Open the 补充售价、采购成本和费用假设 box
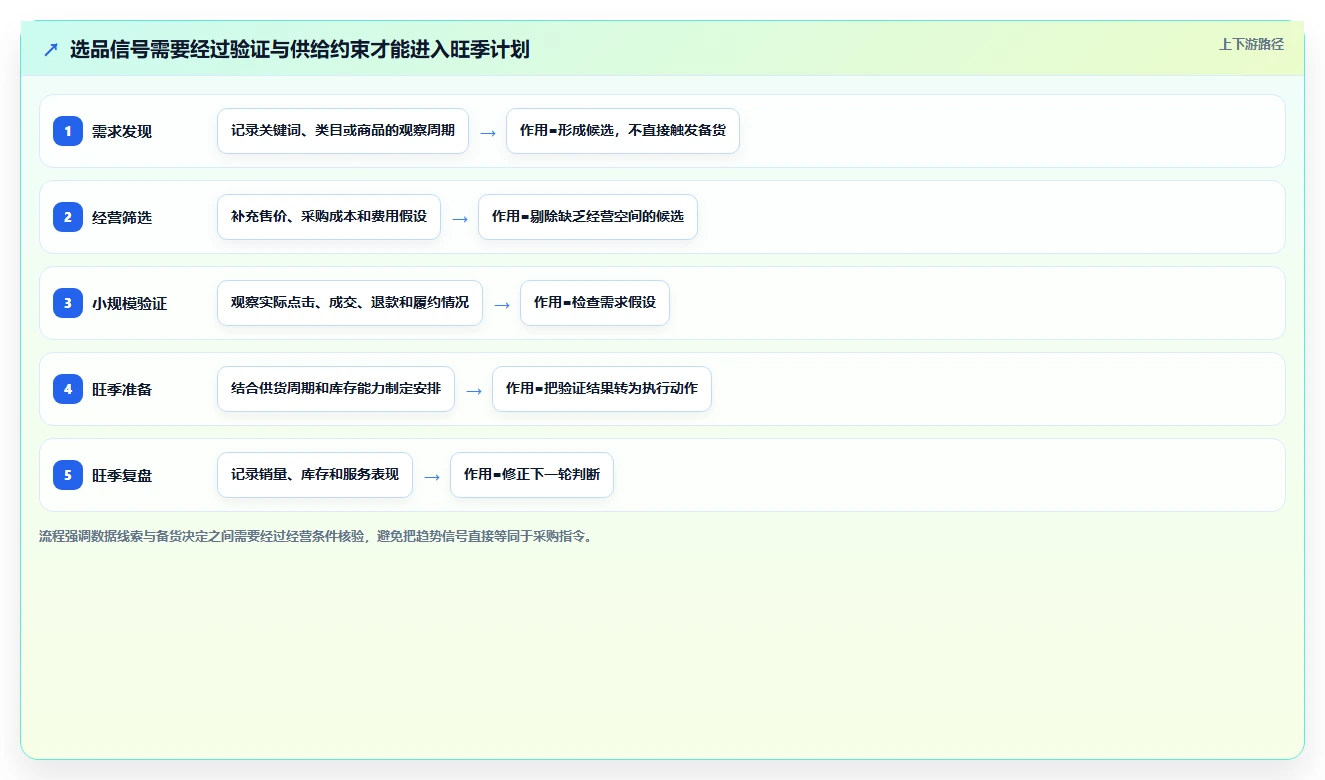The height and width of the screenshot is (780, 1325). click(329, 217)
